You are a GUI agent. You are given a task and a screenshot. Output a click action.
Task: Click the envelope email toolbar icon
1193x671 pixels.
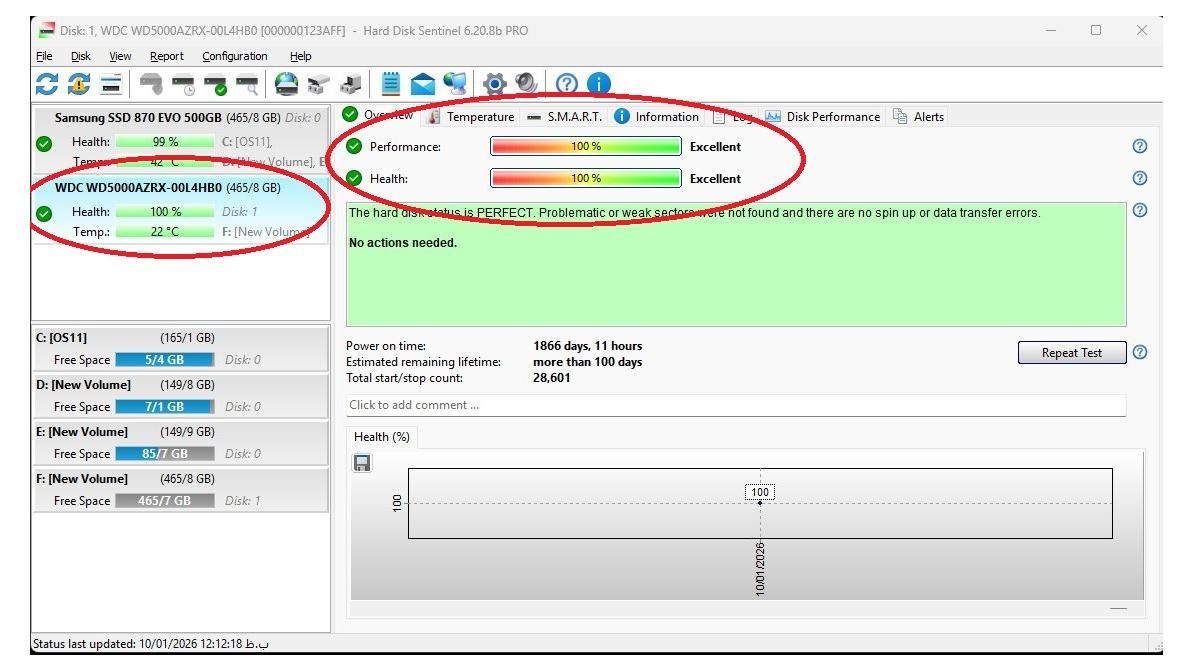[423, 84]
